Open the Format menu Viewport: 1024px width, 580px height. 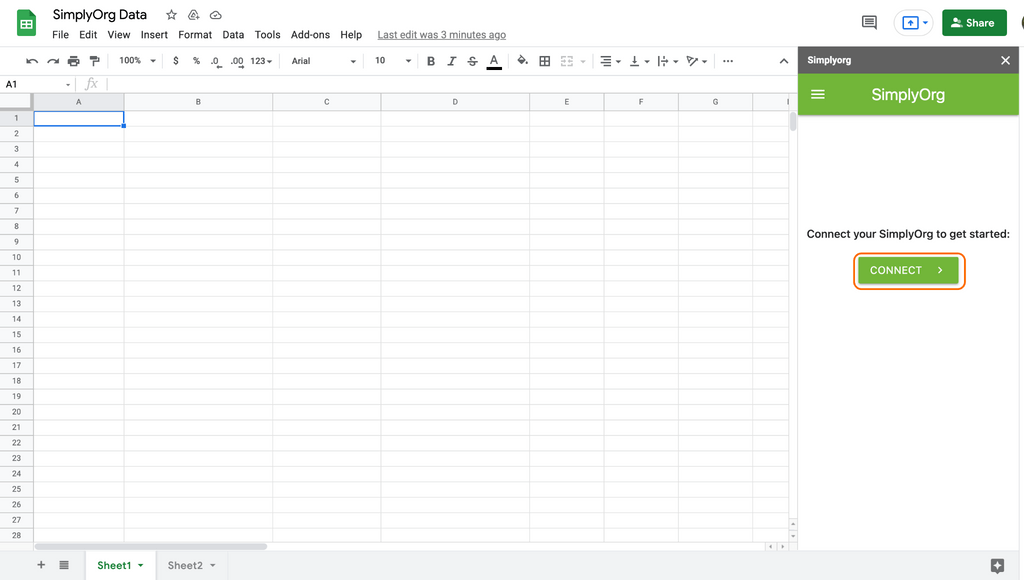coord(195,35)
